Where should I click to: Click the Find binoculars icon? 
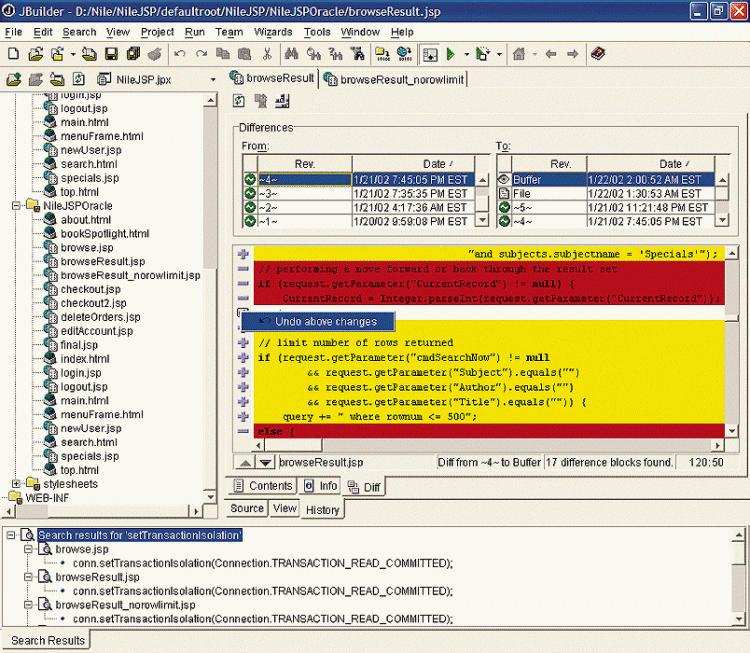coord(291,54)
